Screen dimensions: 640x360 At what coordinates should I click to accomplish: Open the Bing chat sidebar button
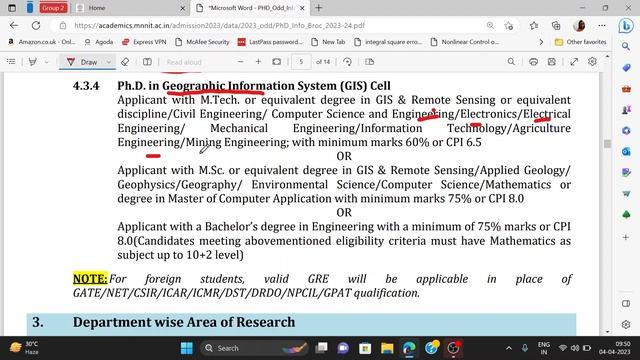(x=626, y=26)
